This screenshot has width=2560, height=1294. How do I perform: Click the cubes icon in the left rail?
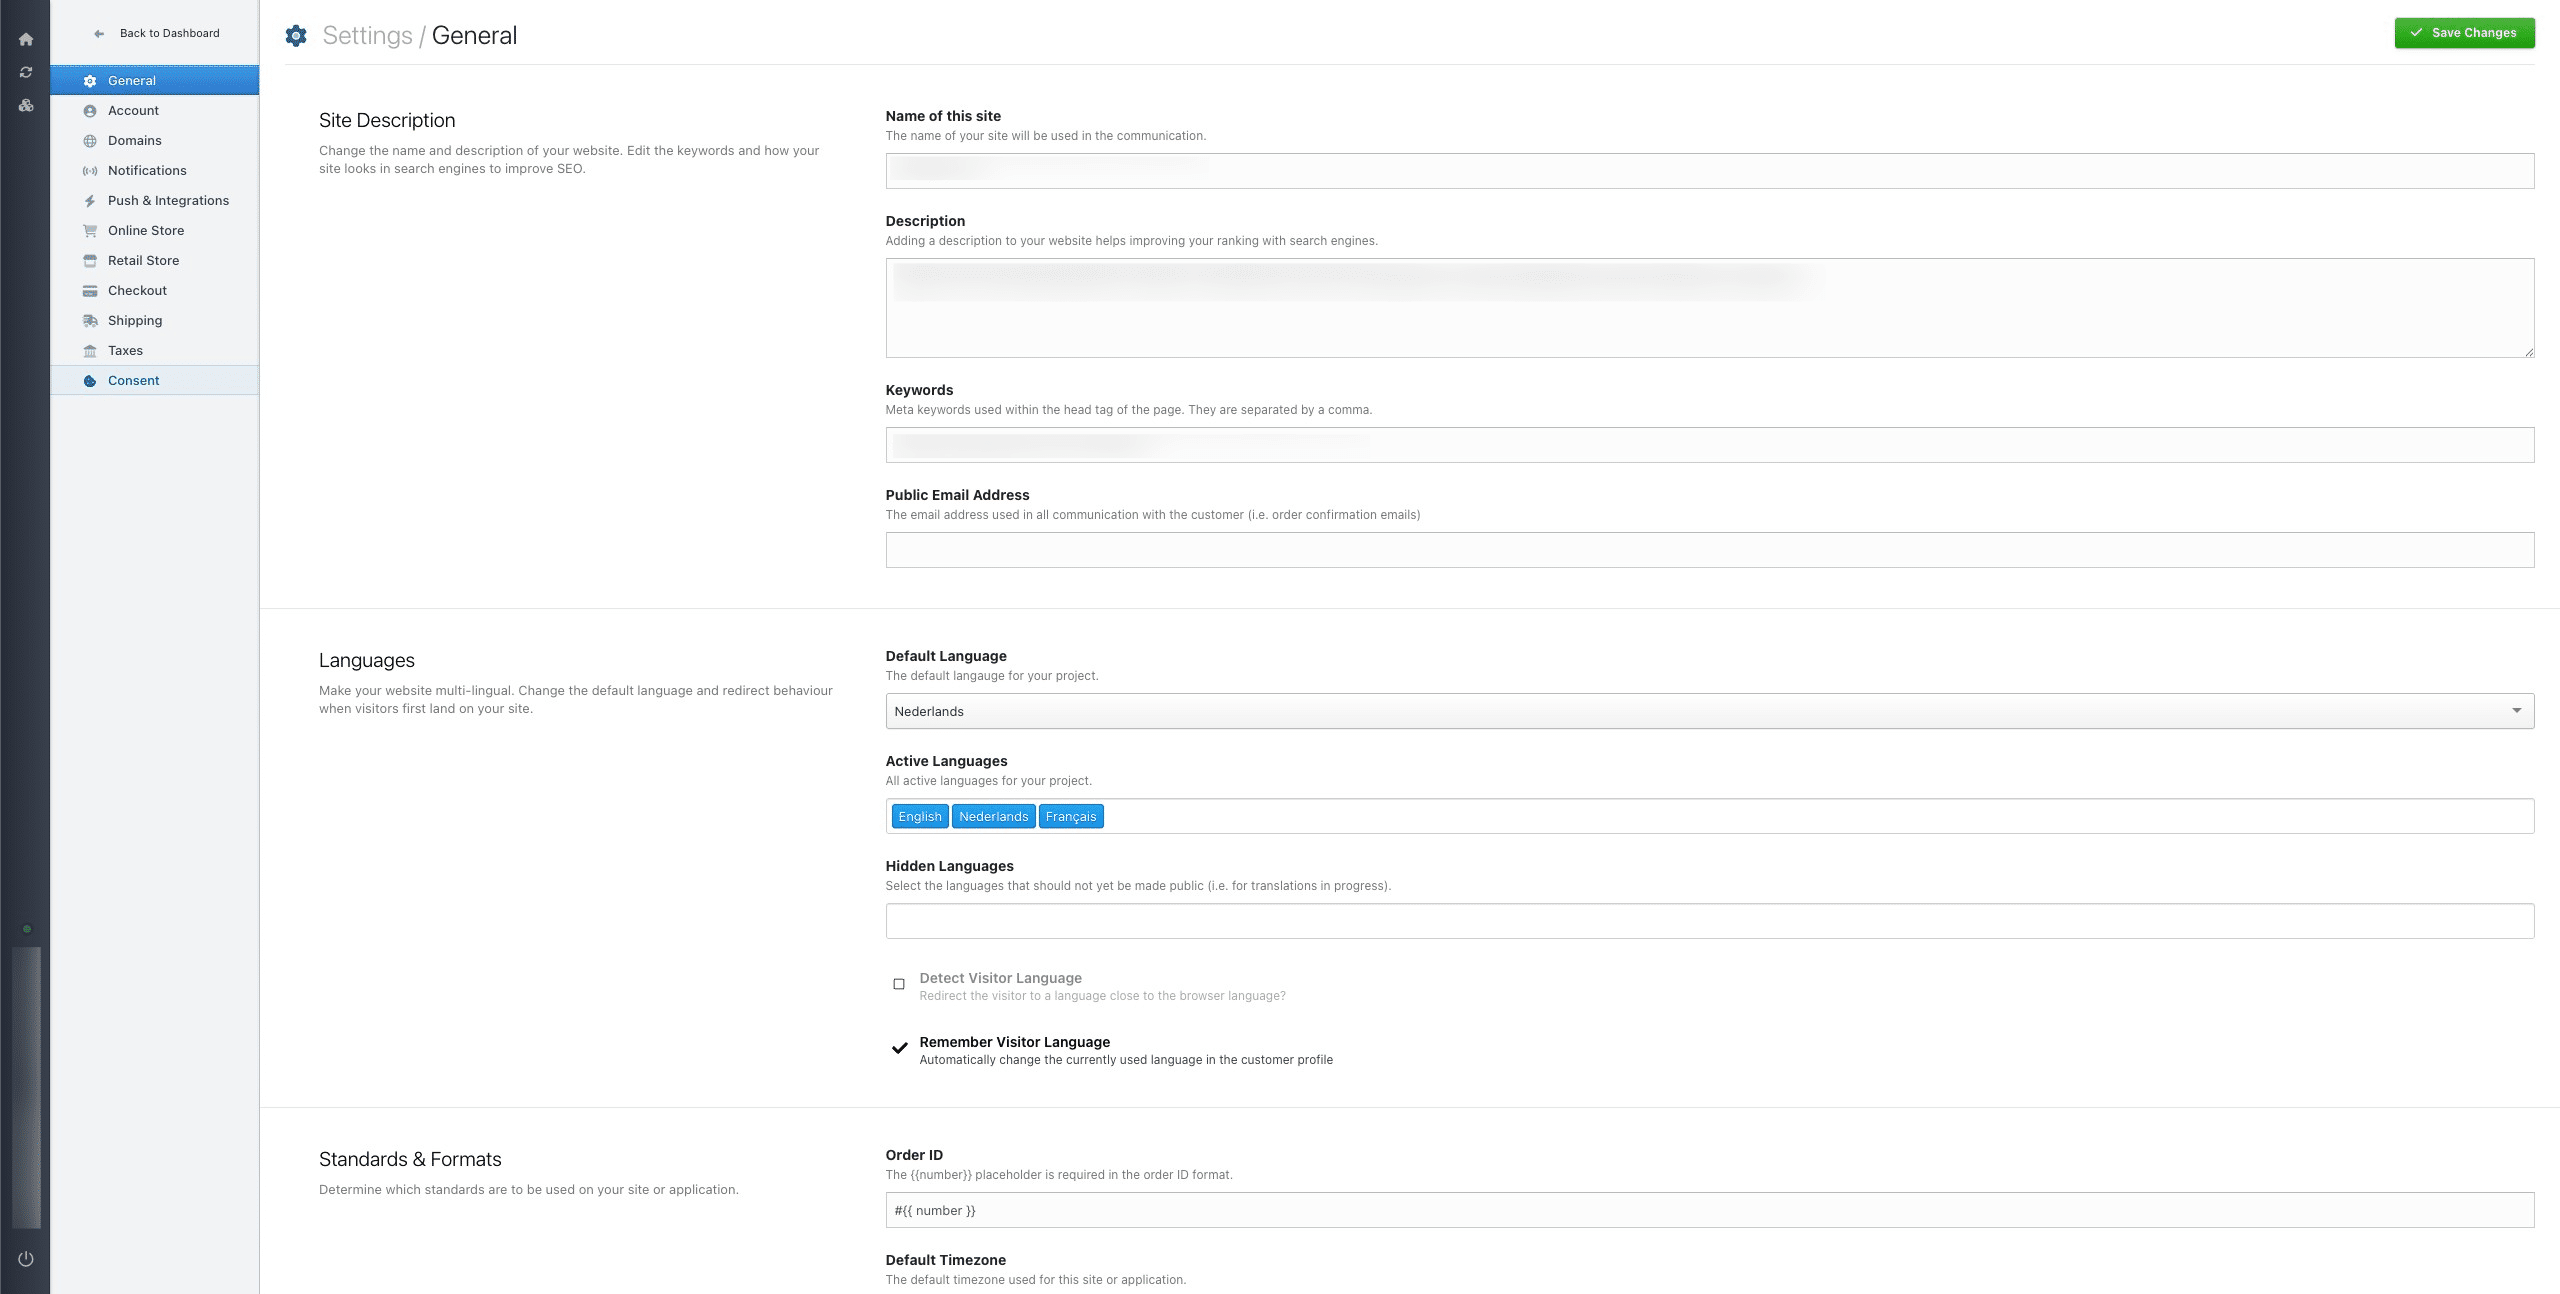tap(26, 105)
